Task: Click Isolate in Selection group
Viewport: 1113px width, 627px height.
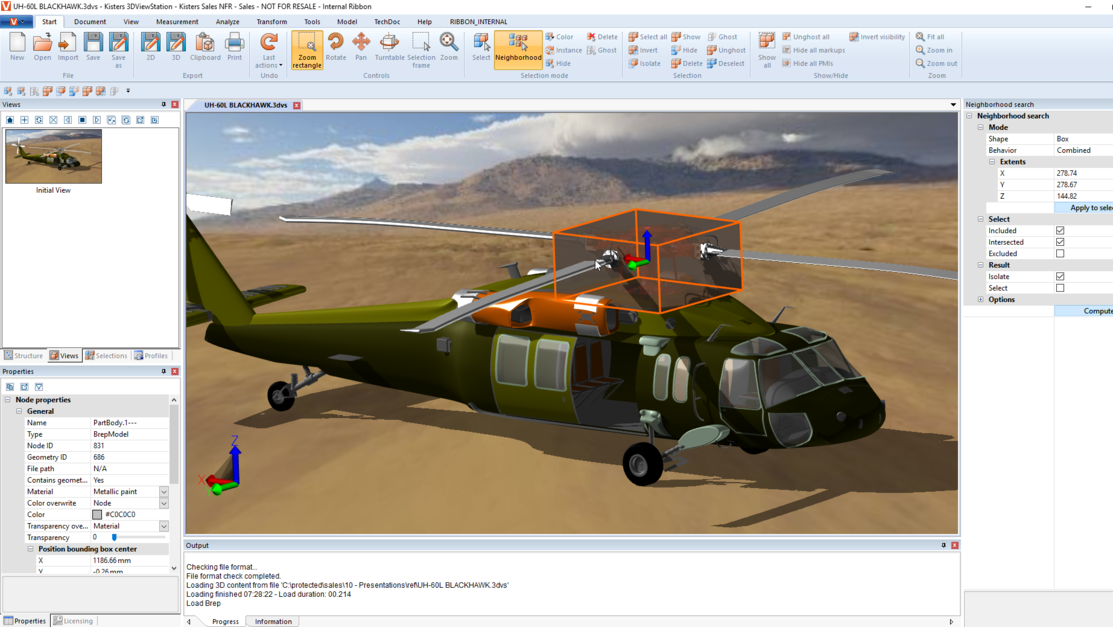Action: click(x=645, y=63)
